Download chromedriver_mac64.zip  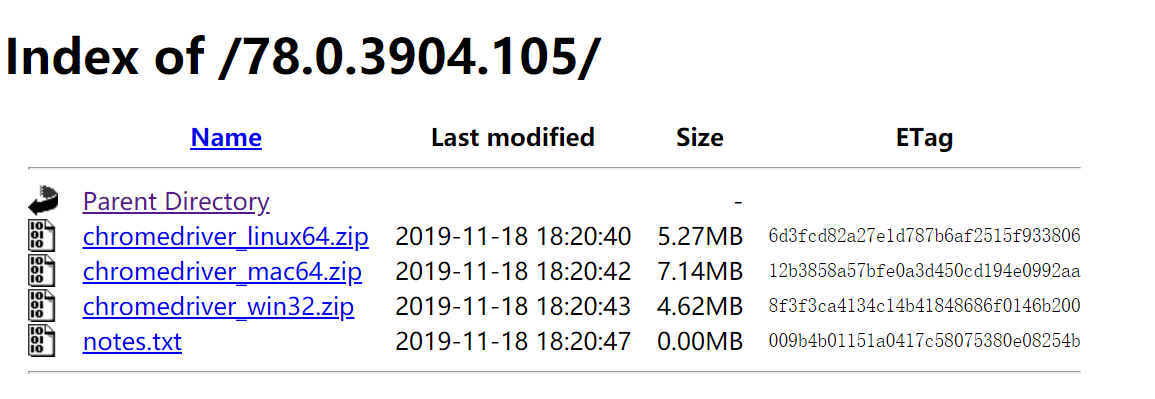(222, 272)
